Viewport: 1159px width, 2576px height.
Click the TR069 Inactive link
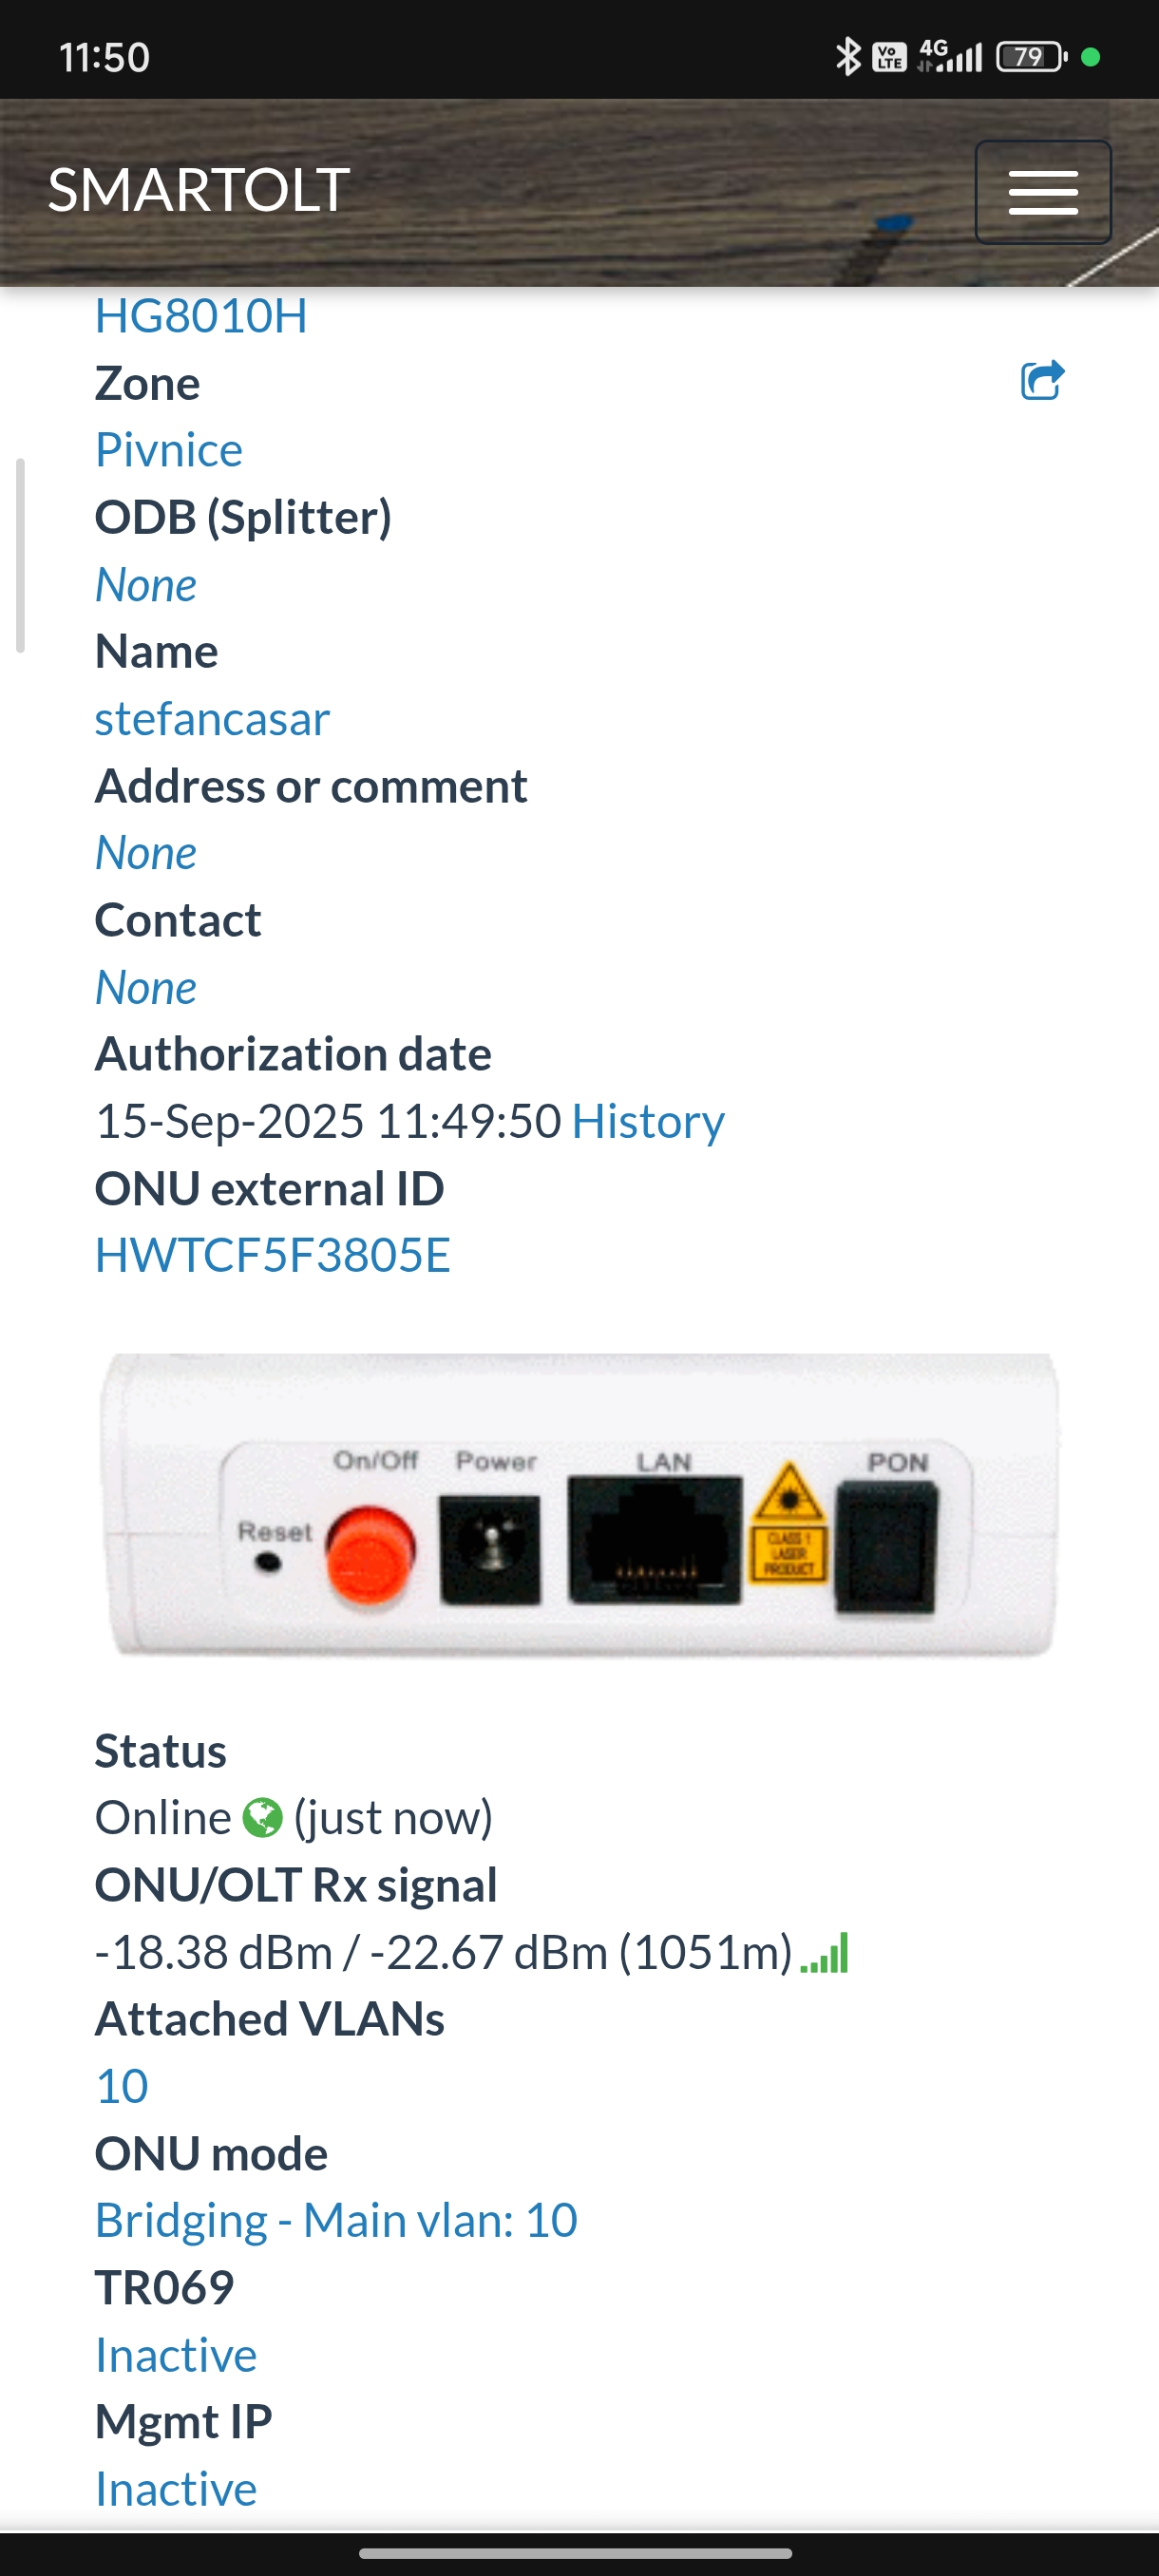tap(176, 2356)
